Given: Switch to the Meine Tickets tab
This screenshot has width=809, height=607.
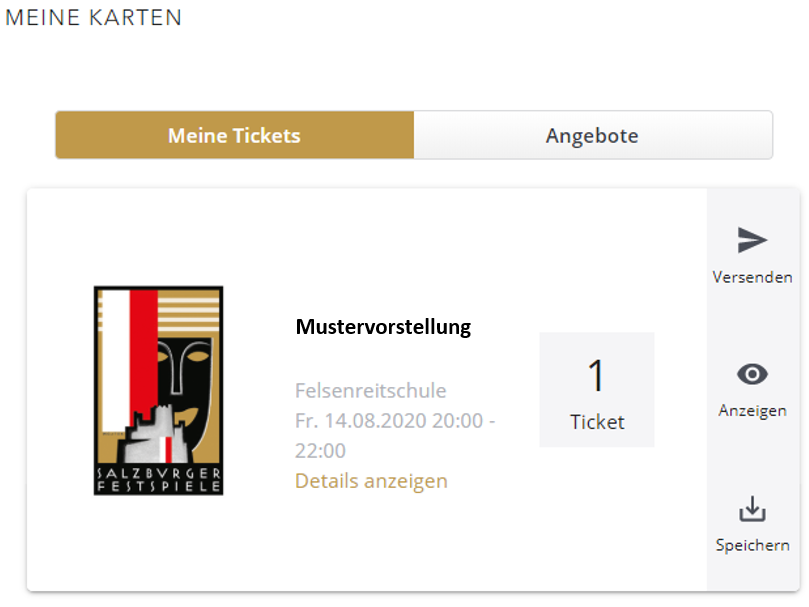Looking at the screenshot, I should tap(235, 135).
